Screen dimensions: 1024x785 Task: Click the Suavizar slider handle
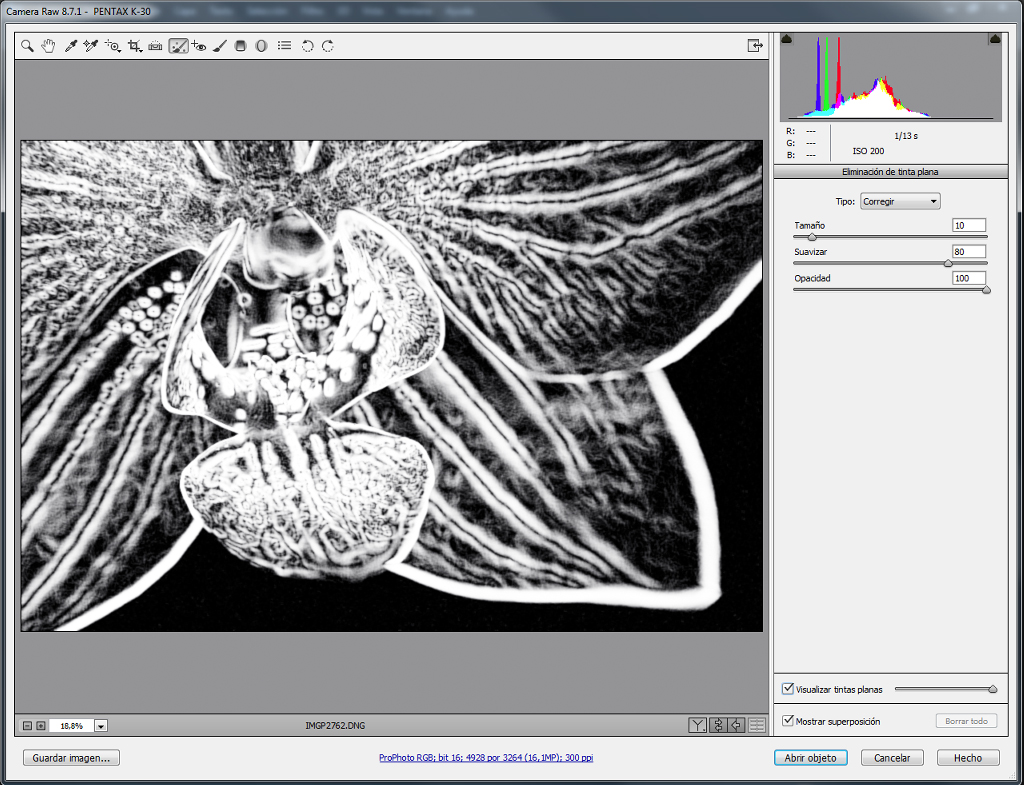click(x=948, y=263)
